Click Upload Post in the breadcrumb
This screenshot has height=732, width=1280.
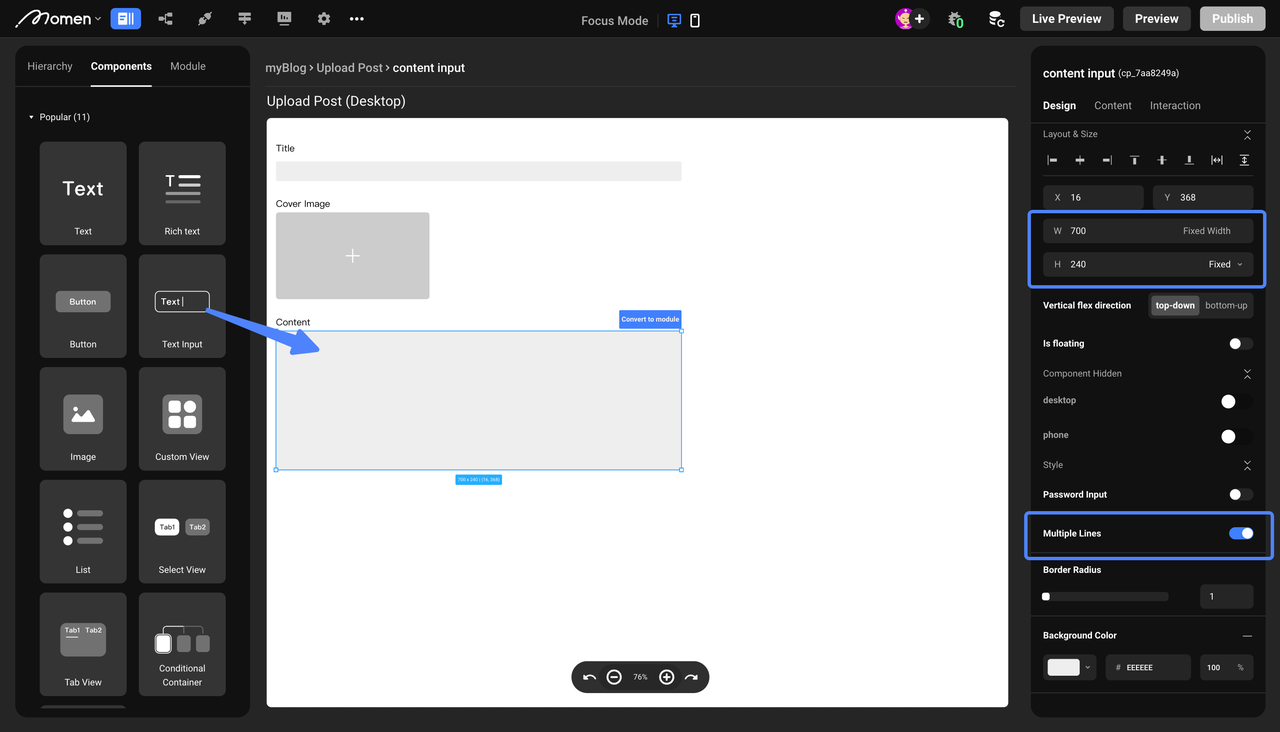click(x=349, y=68)
